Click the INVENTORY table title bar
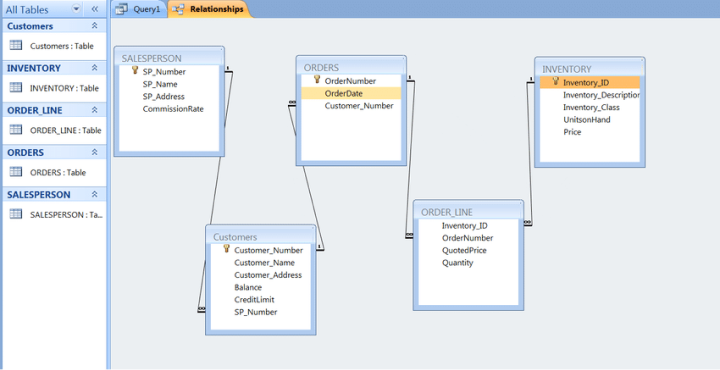The width and height of the screenshot is (720, 370). [590, 68]
